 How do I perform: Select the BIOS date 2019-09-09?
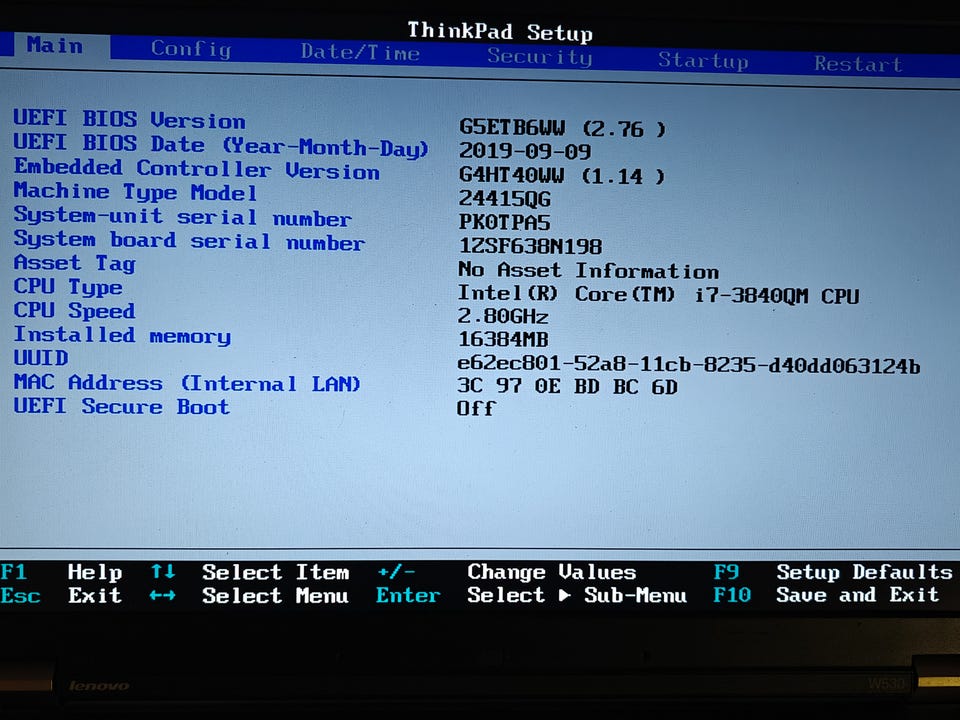point(525,151)
